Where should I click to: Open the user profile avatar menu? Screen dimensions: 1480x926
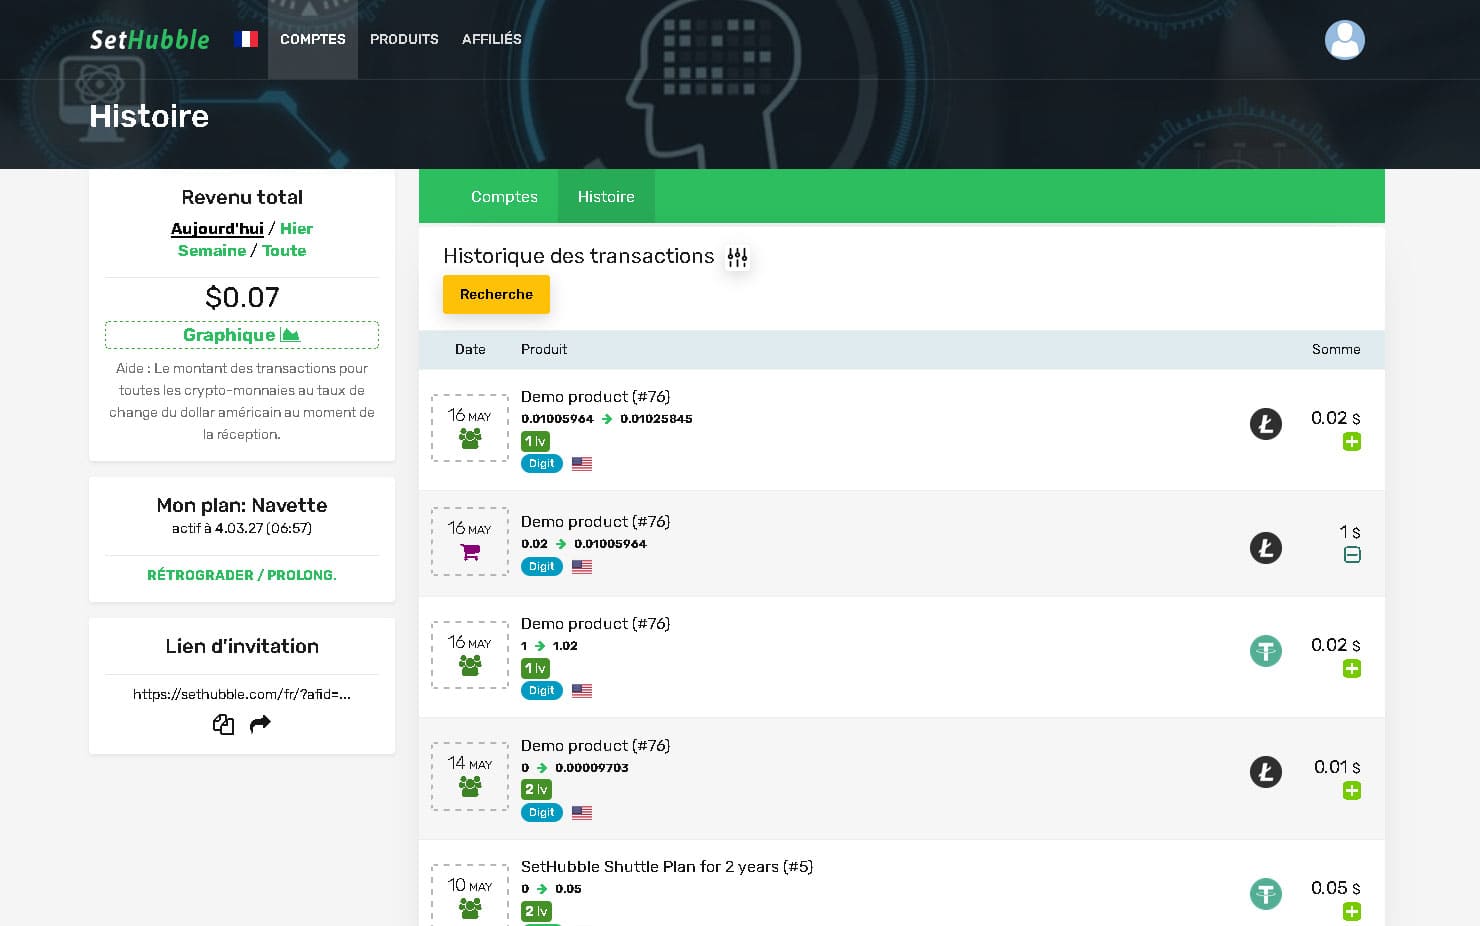coord(1344,40)
